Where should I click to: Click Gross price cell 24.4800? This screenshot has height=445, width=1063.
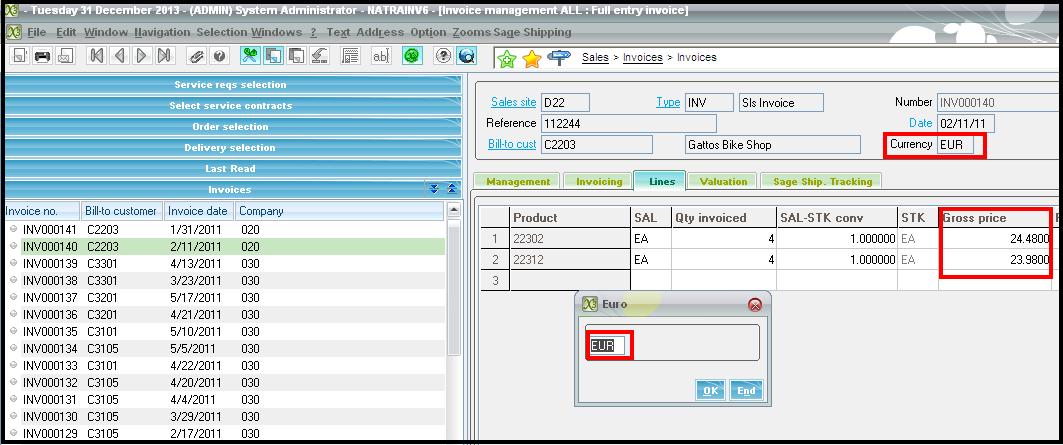pyautogui.click(x=995, y=239)
